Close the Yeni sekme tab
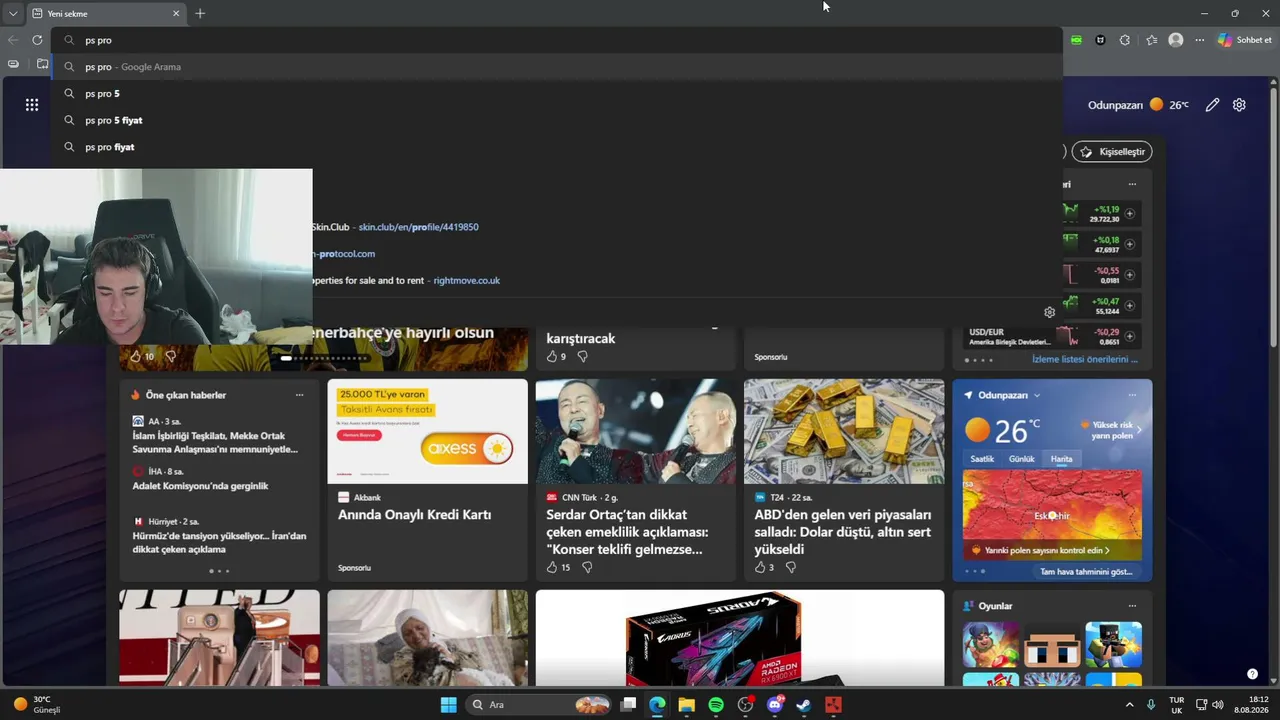 176,13
